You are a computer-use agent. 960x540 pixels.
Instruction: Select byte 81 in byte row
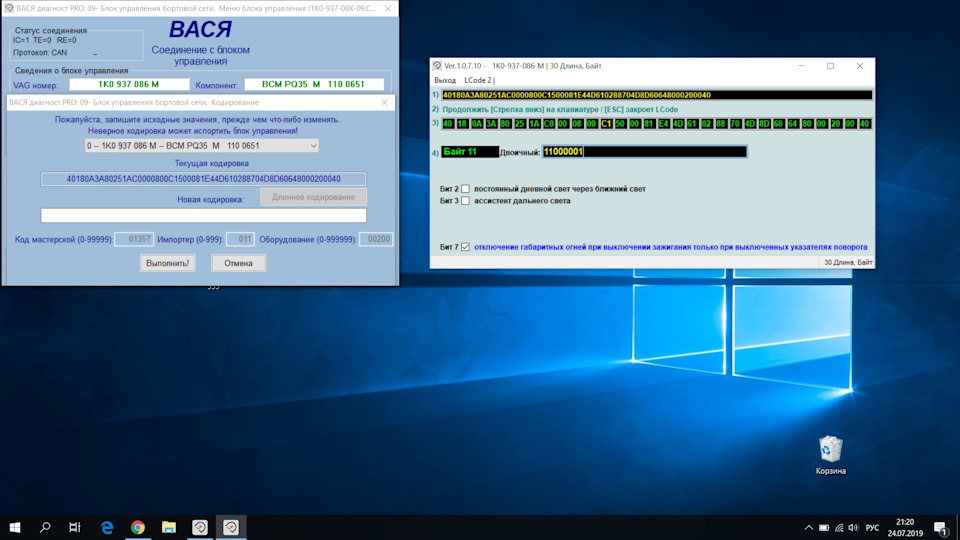[650, 124]
